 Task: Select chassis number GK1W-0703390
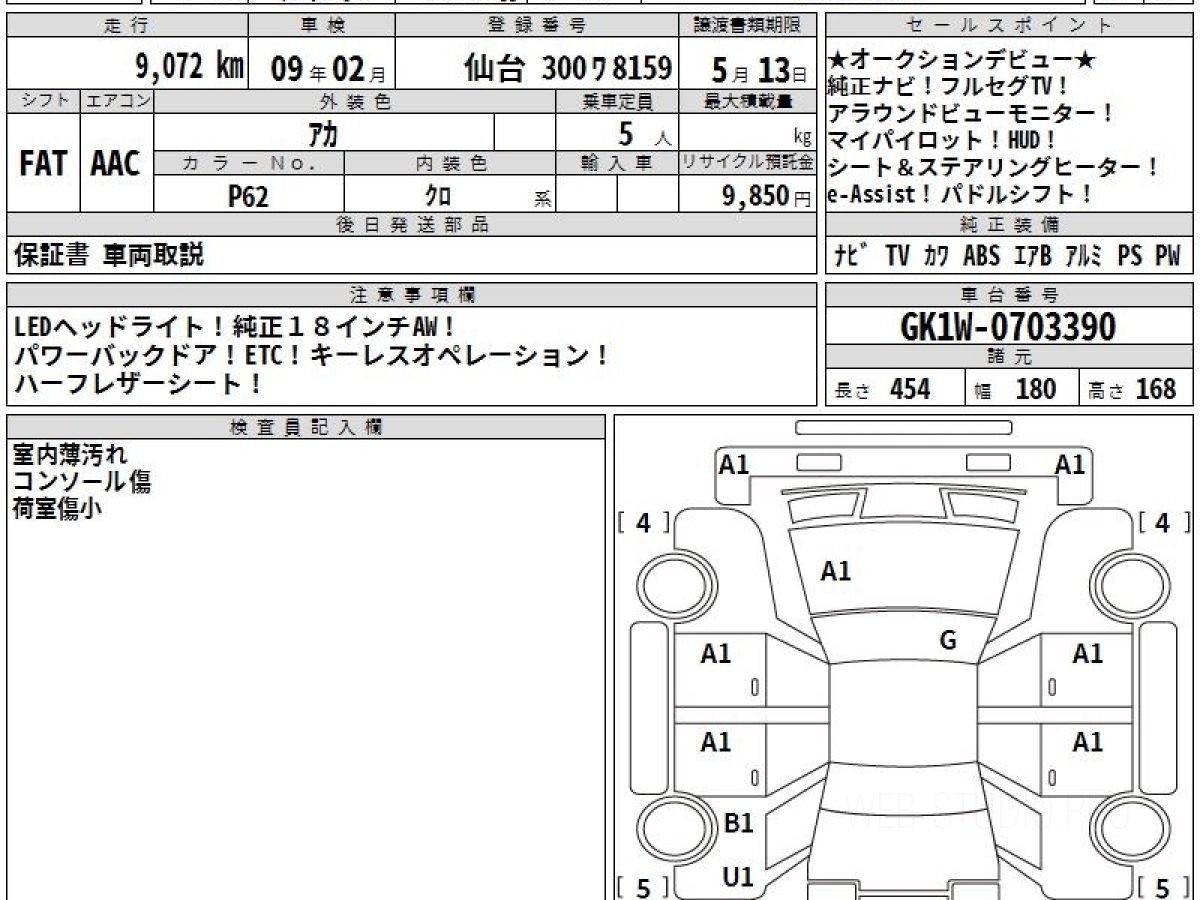pyautogui.click(x=1009, y=326)
